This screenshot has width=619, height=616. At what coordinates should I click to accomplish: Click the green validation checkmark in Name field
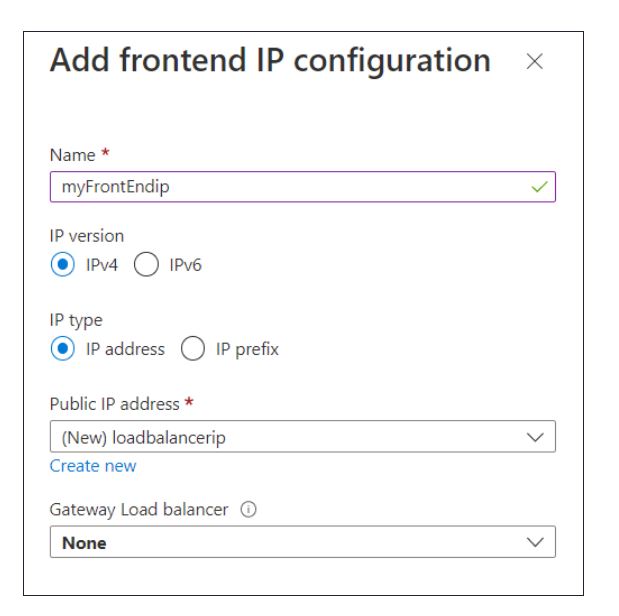tap(539, 186)
